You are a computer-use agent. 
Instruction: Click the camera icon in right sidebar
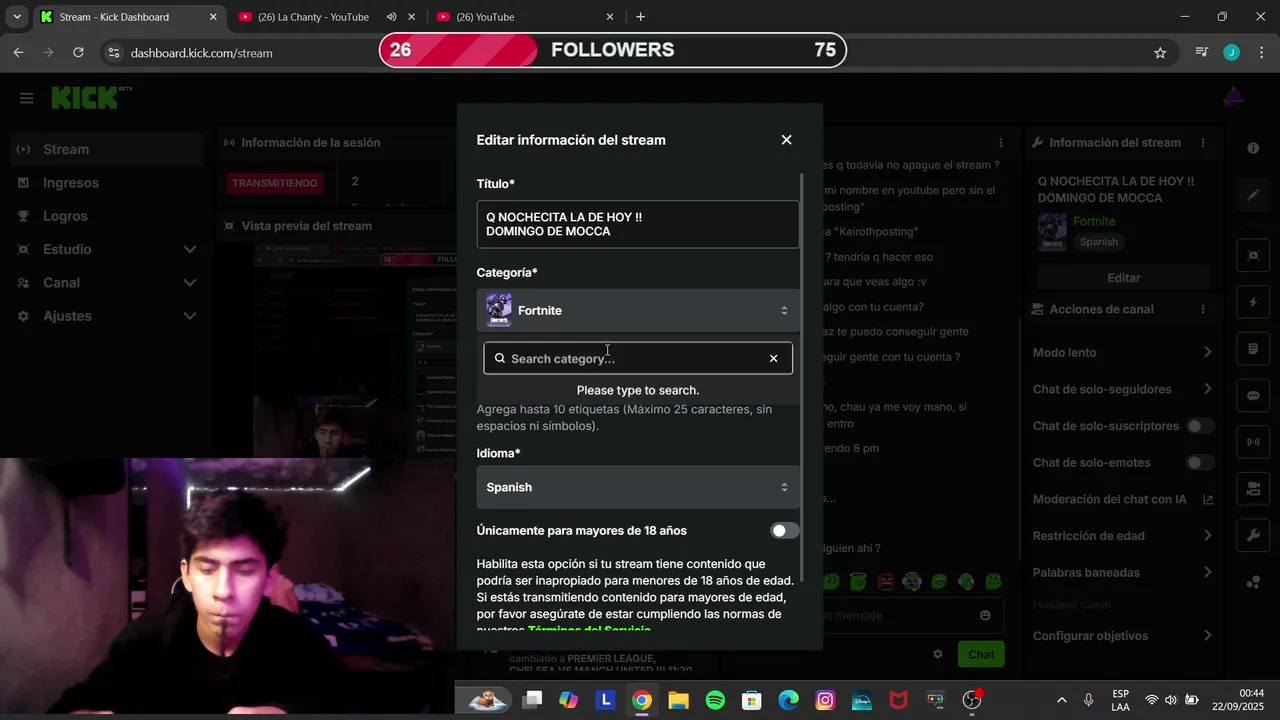[x=1253, y=489]
